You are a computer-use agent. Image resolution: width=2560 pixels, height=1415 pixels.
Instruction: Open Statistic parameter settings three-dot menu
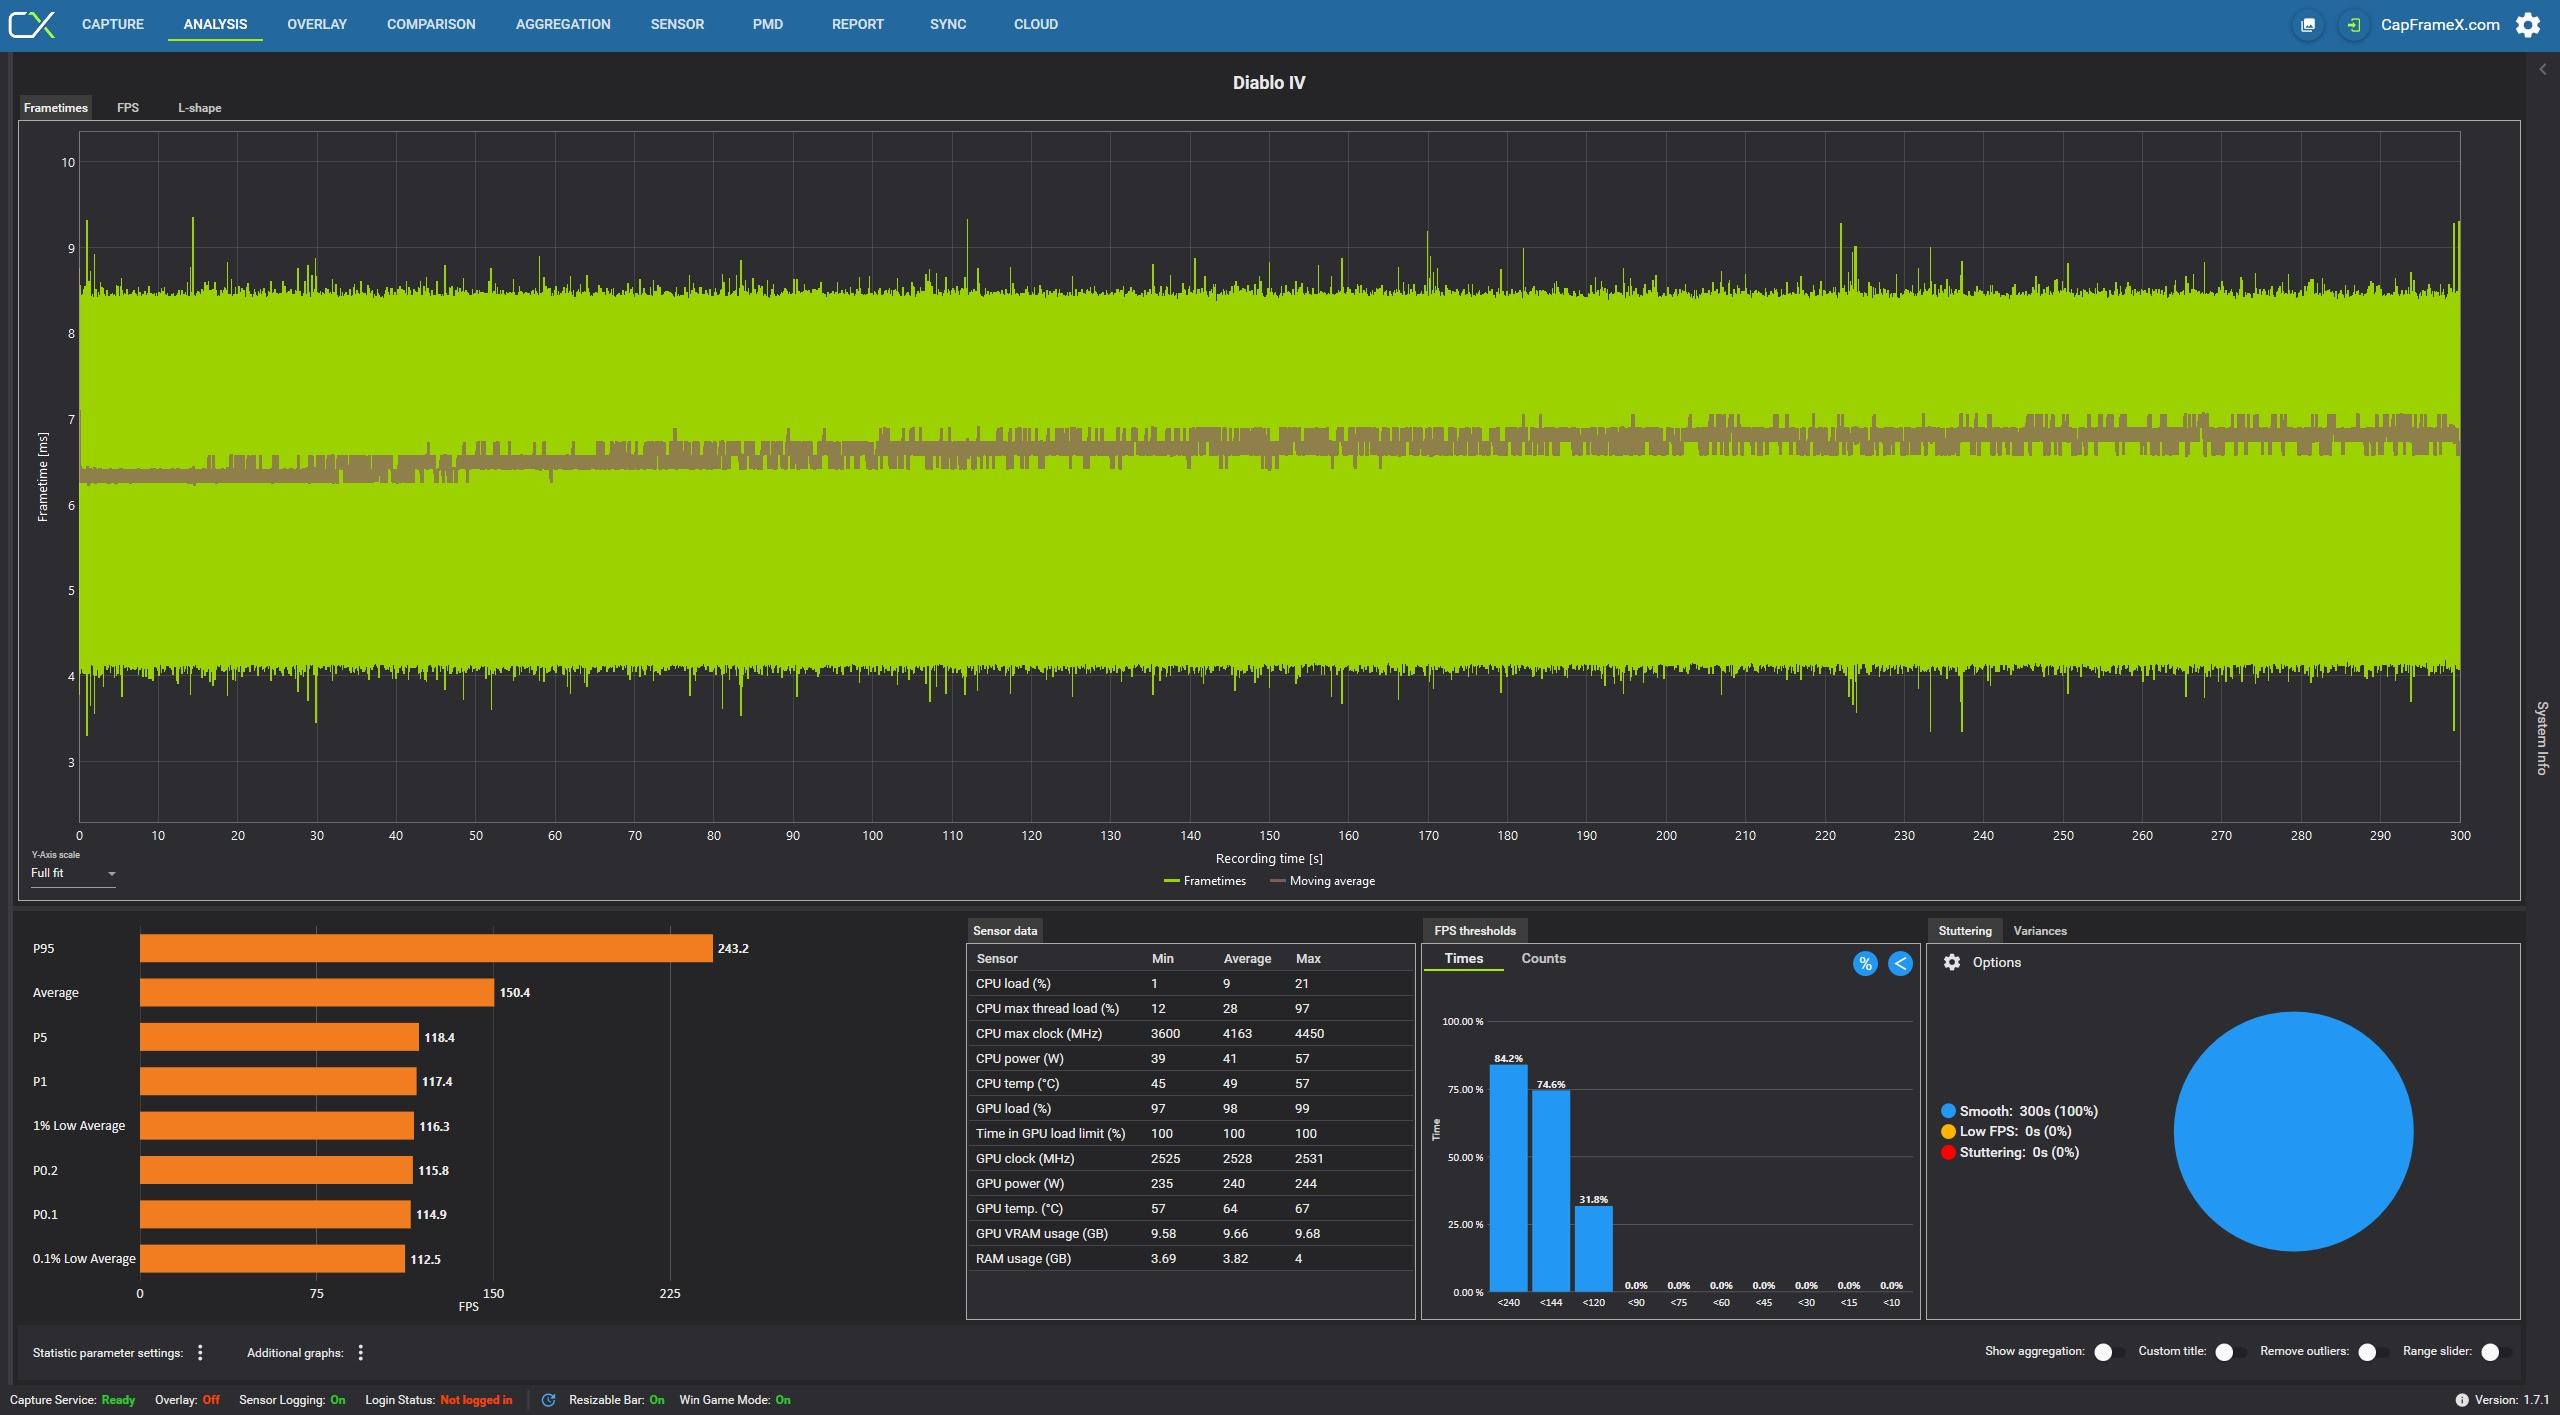coord(200,1353)
